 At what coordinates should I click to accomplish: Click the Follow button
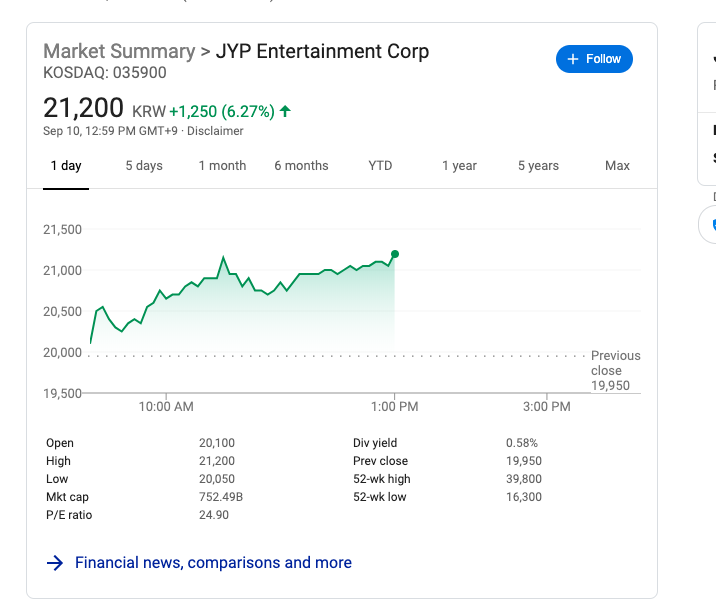[x=594, y=59]
